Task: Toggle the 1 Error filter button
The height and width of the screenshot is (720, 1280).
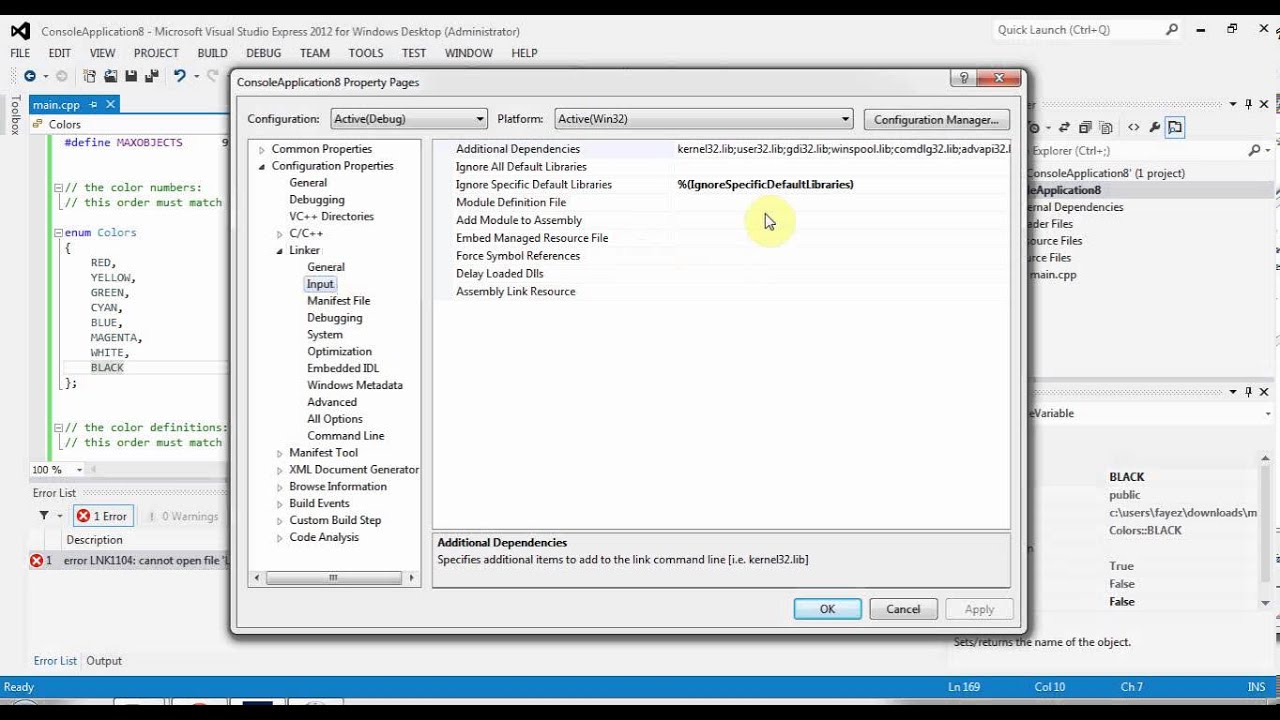Action: [x=104, y=516]
